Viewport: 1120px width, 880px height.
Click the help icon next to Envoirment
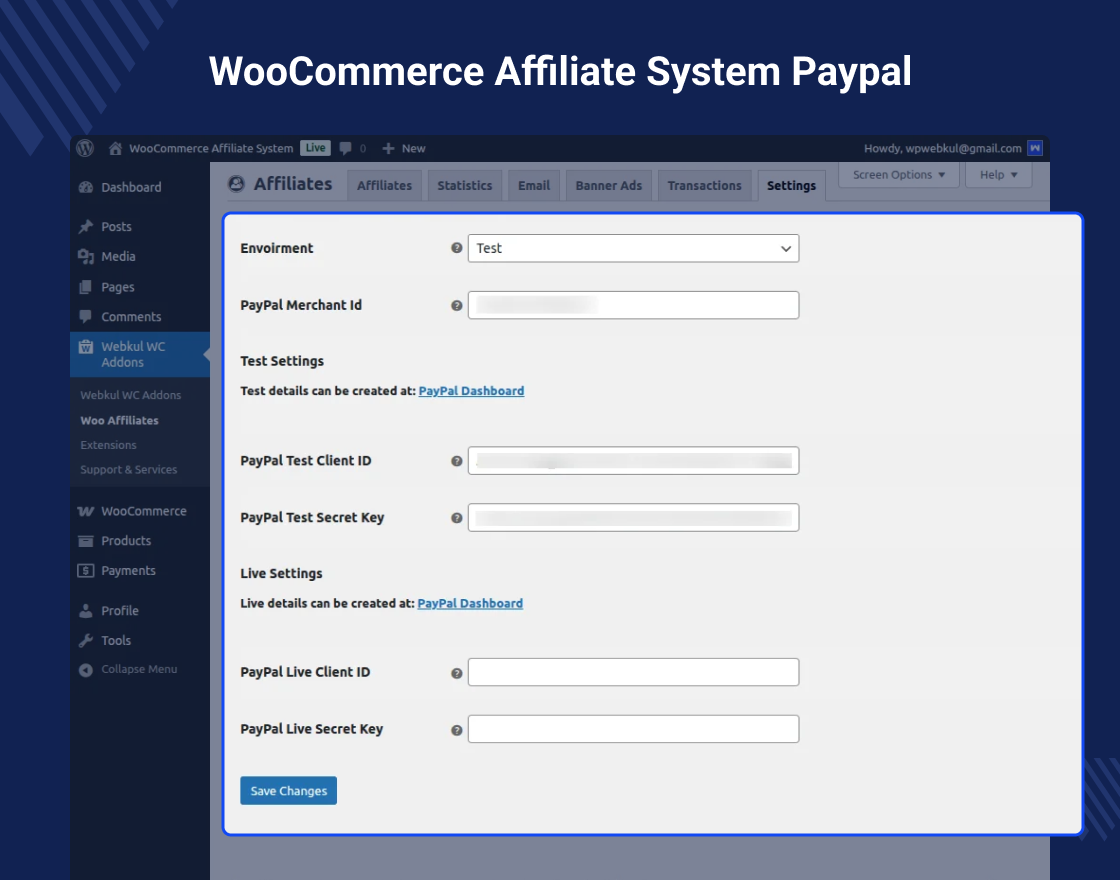pos(457,248)
